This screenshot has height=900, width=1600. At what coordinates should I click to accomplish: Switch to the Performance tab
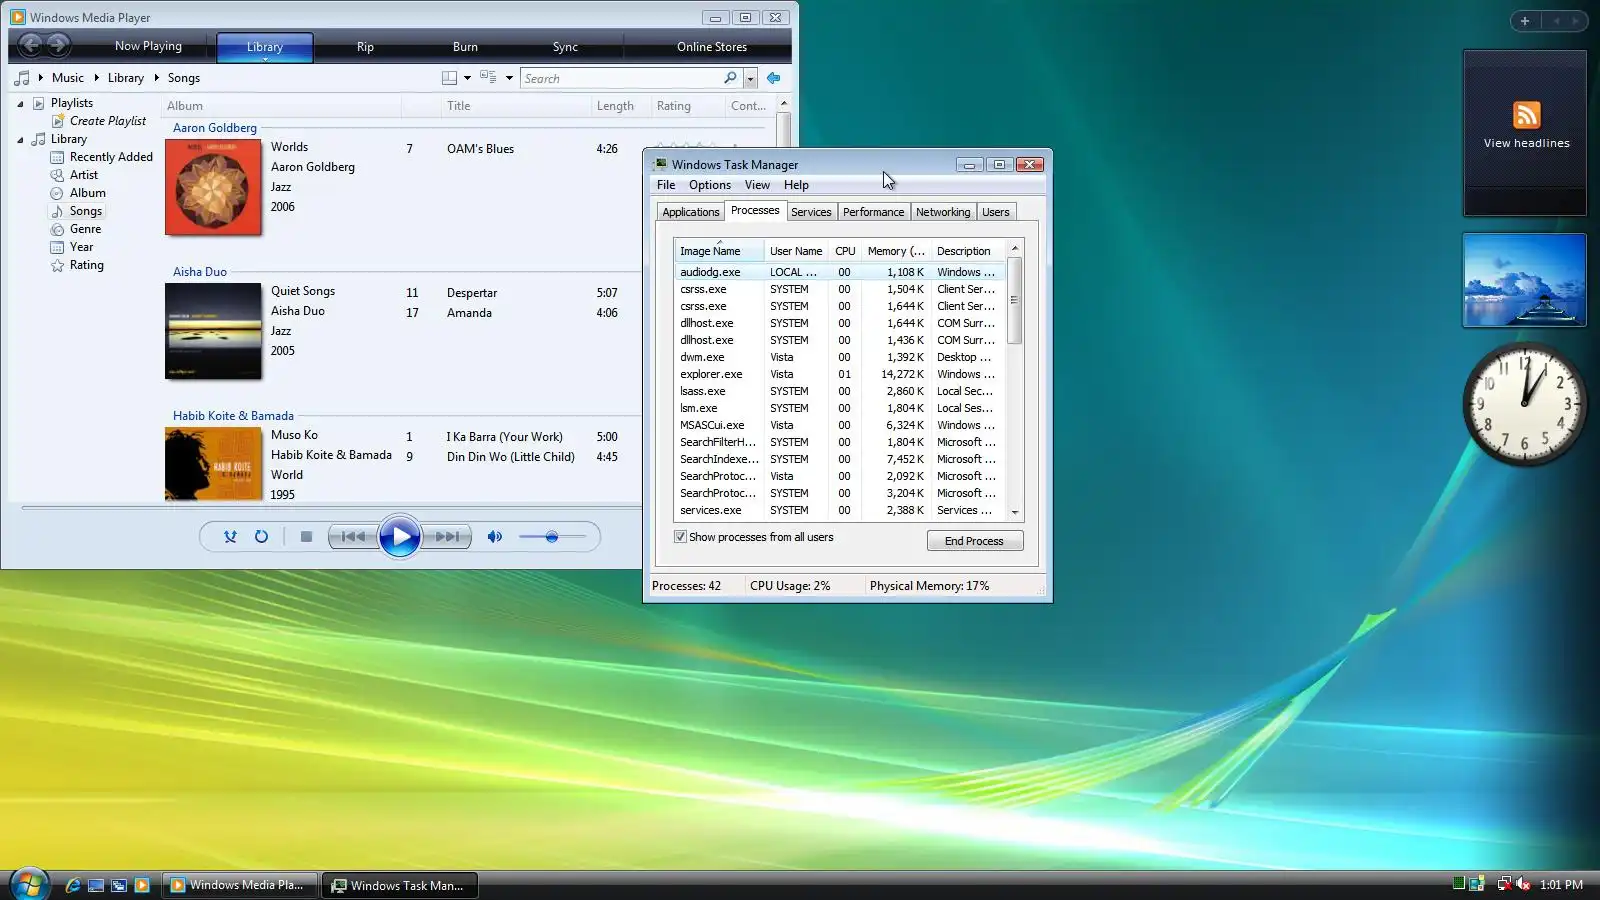pyautogui.click(x=873, y=212)
